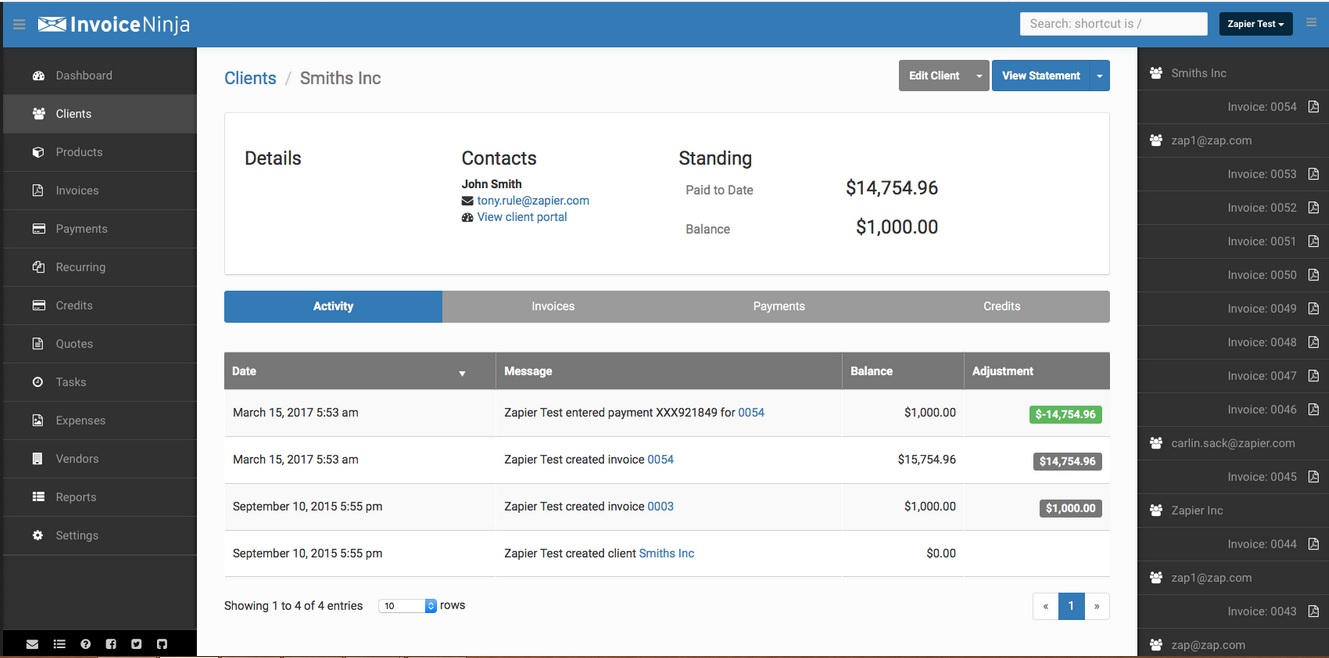
Task: Open Tasks in the sidebar
Action: pos(99,382)
